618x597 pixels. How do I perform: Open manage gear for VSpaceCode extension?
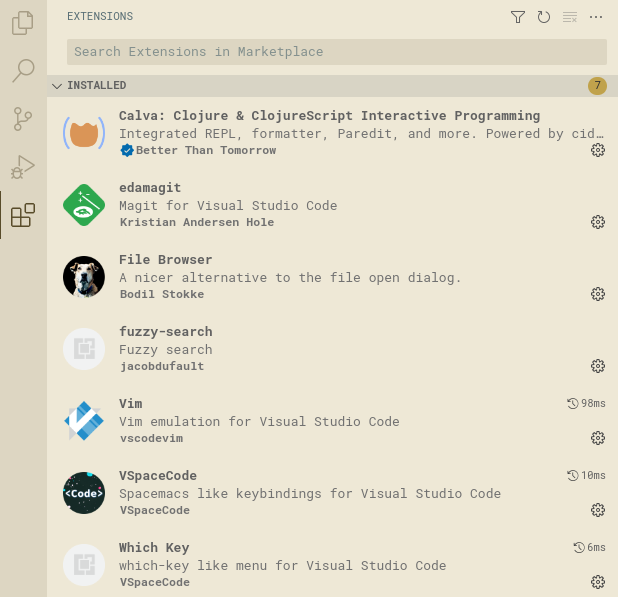(x=598, y=510)
